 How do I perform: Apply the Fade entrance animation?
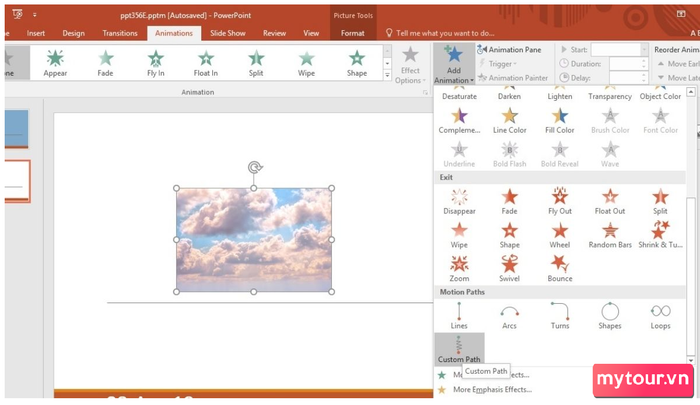pos(105,63)
